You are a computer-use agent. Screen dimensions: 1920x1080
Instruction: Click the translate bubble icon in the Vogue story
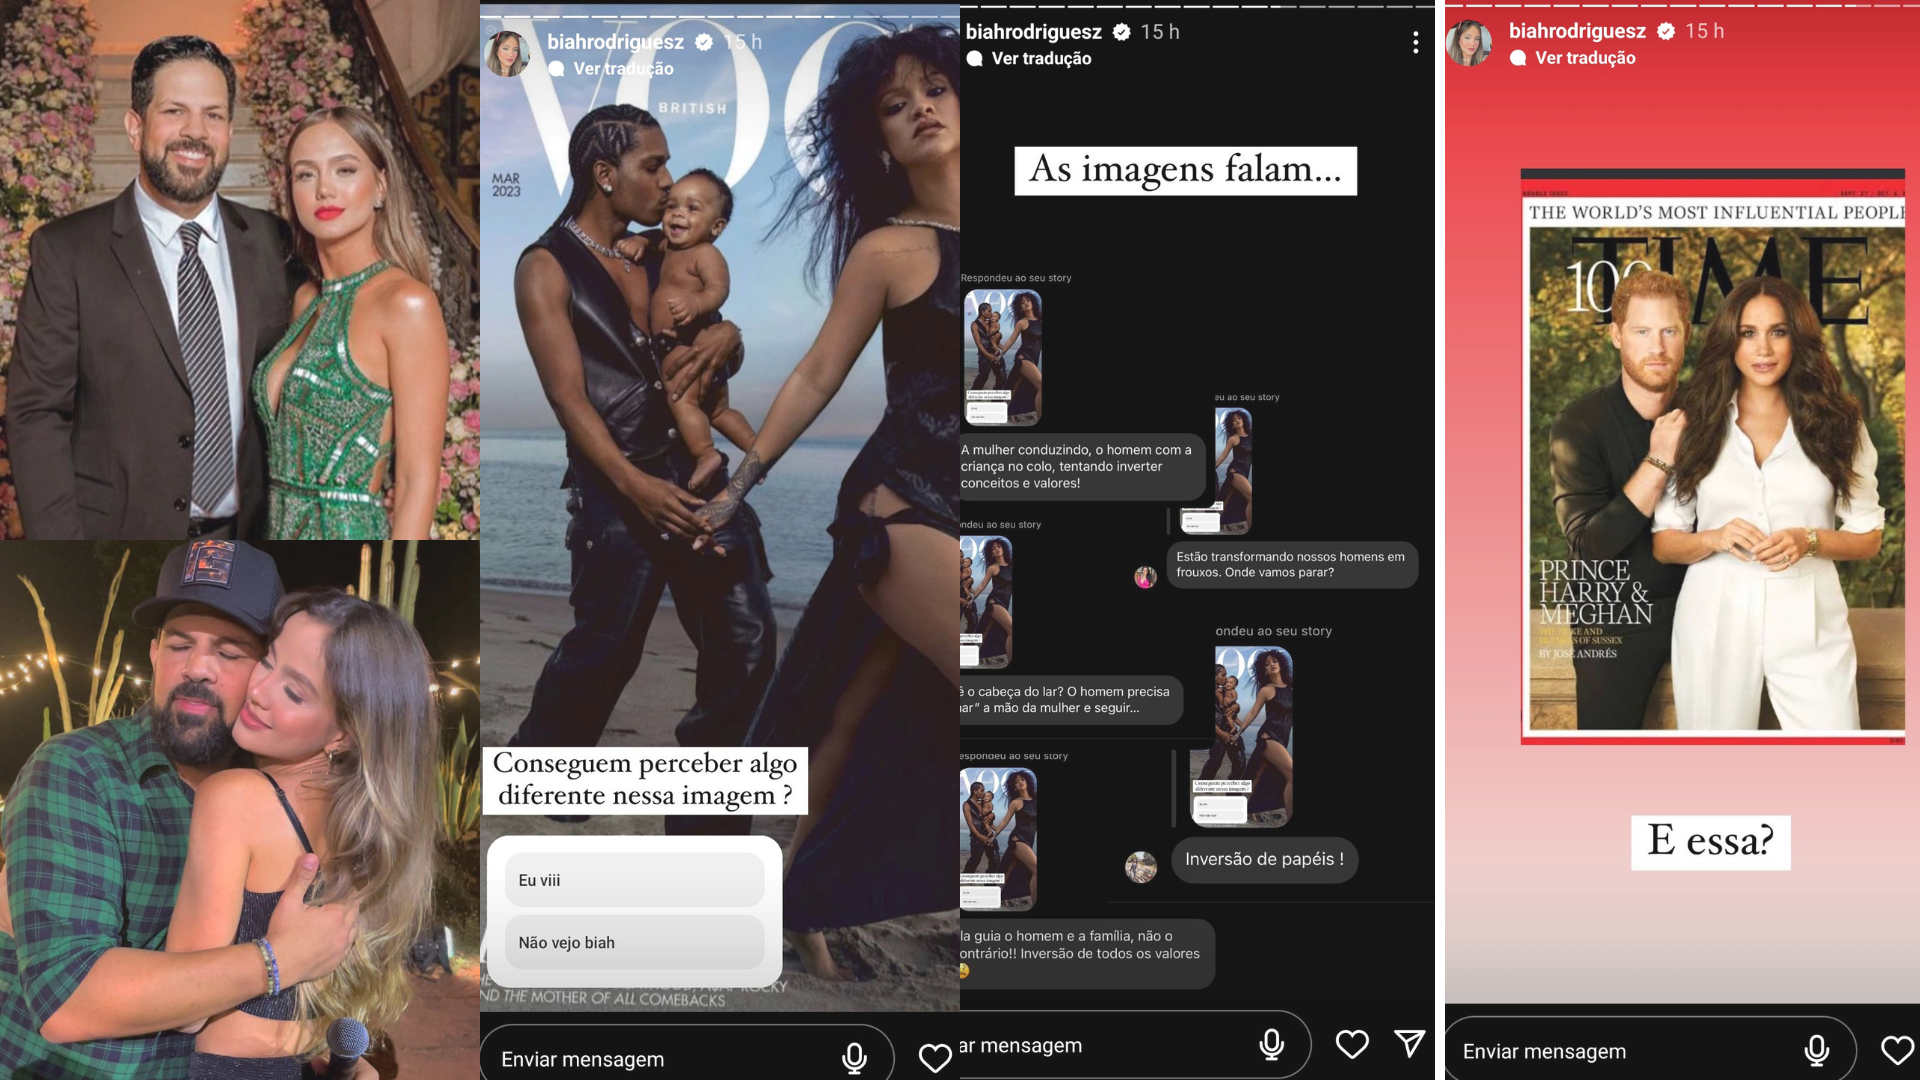click(x=557, y=69)
